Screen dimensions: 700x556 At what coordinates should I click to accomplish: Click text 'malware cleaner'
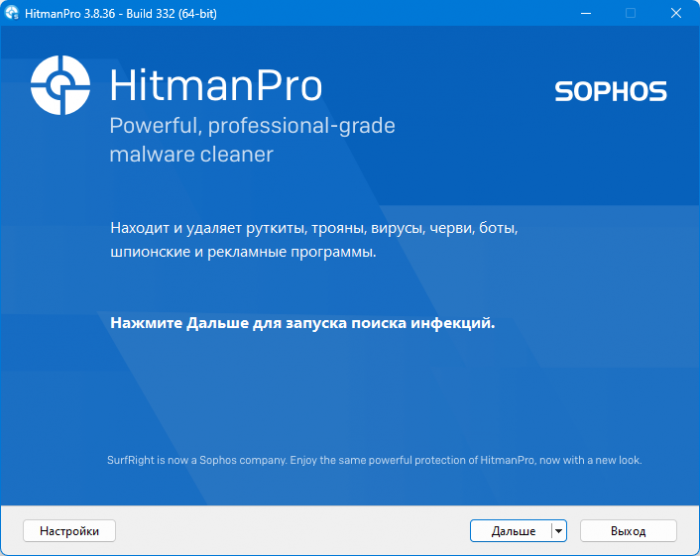pyautogui.click(x=191, y=155)
